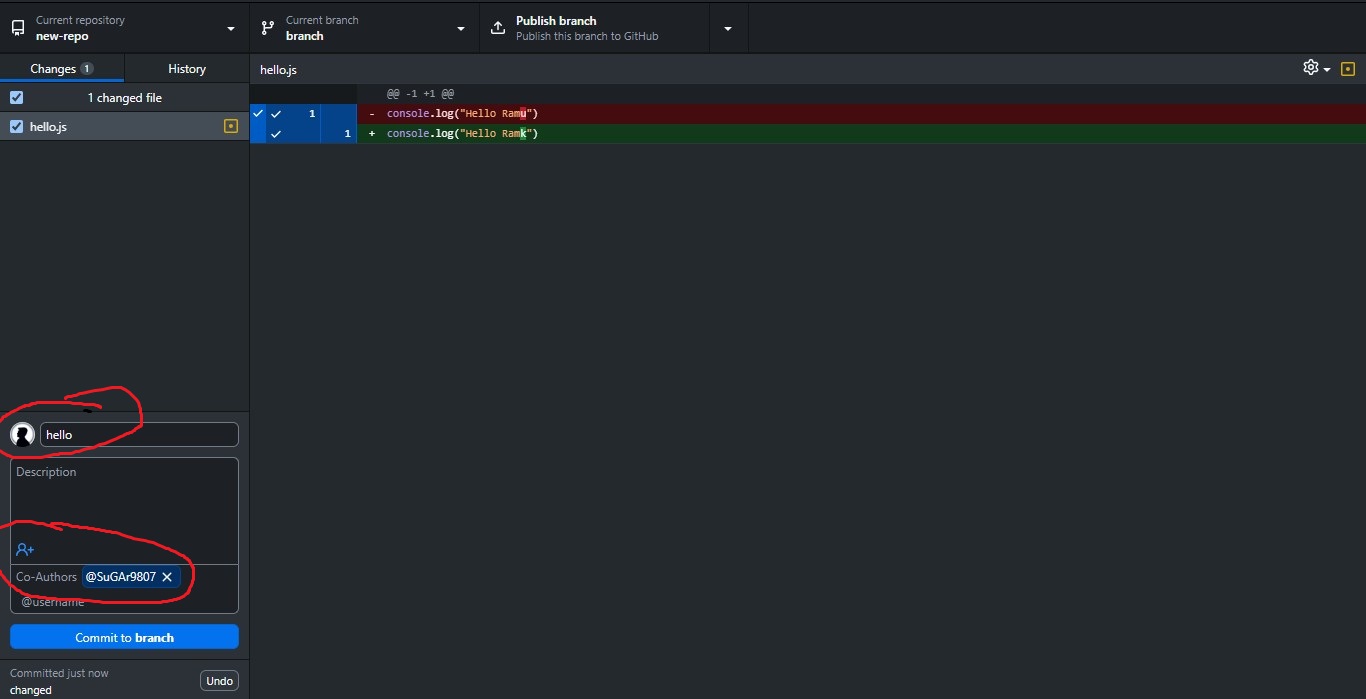Click the add co-authors person icon
1366x699 pixels.
click(x=25, y=550)
